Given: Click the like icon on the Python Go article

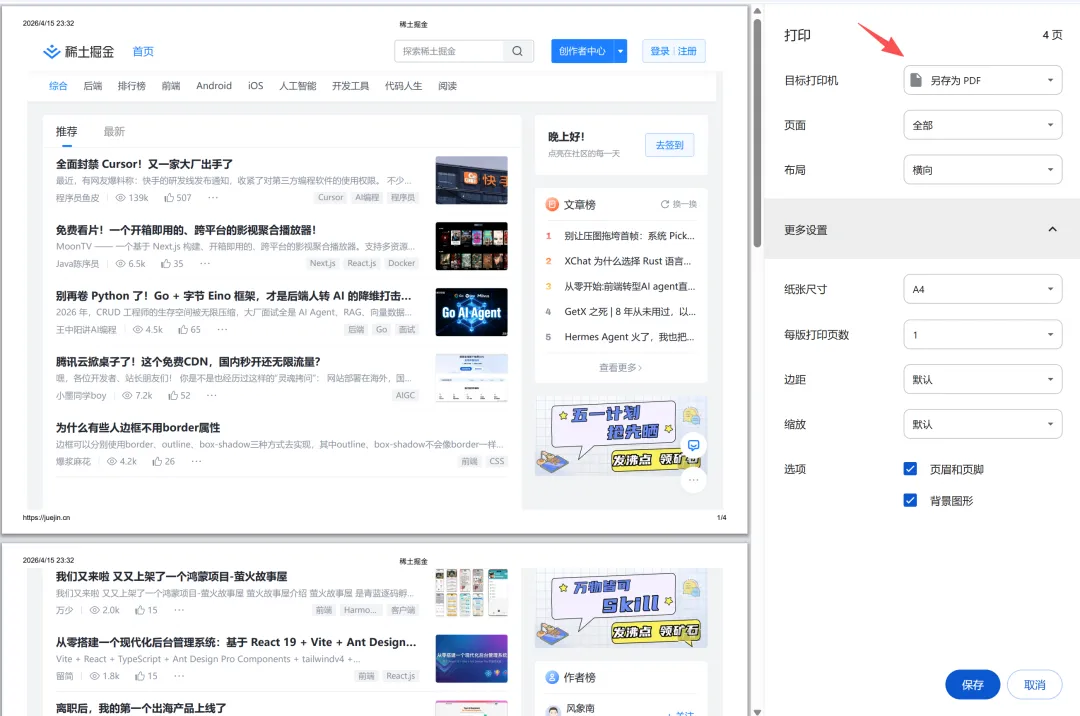Looking at the screenshot, I should click(183, 330).
